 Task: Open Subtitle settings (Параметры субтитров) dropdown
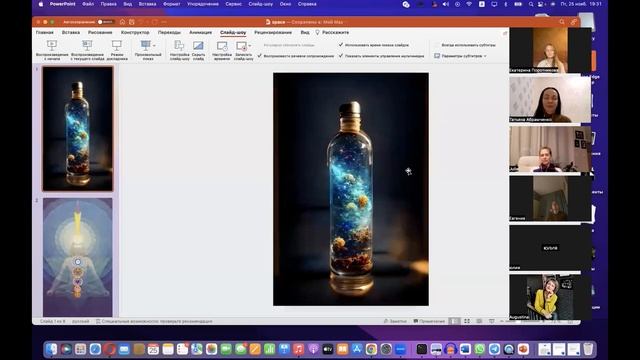(x=460, y=56)
